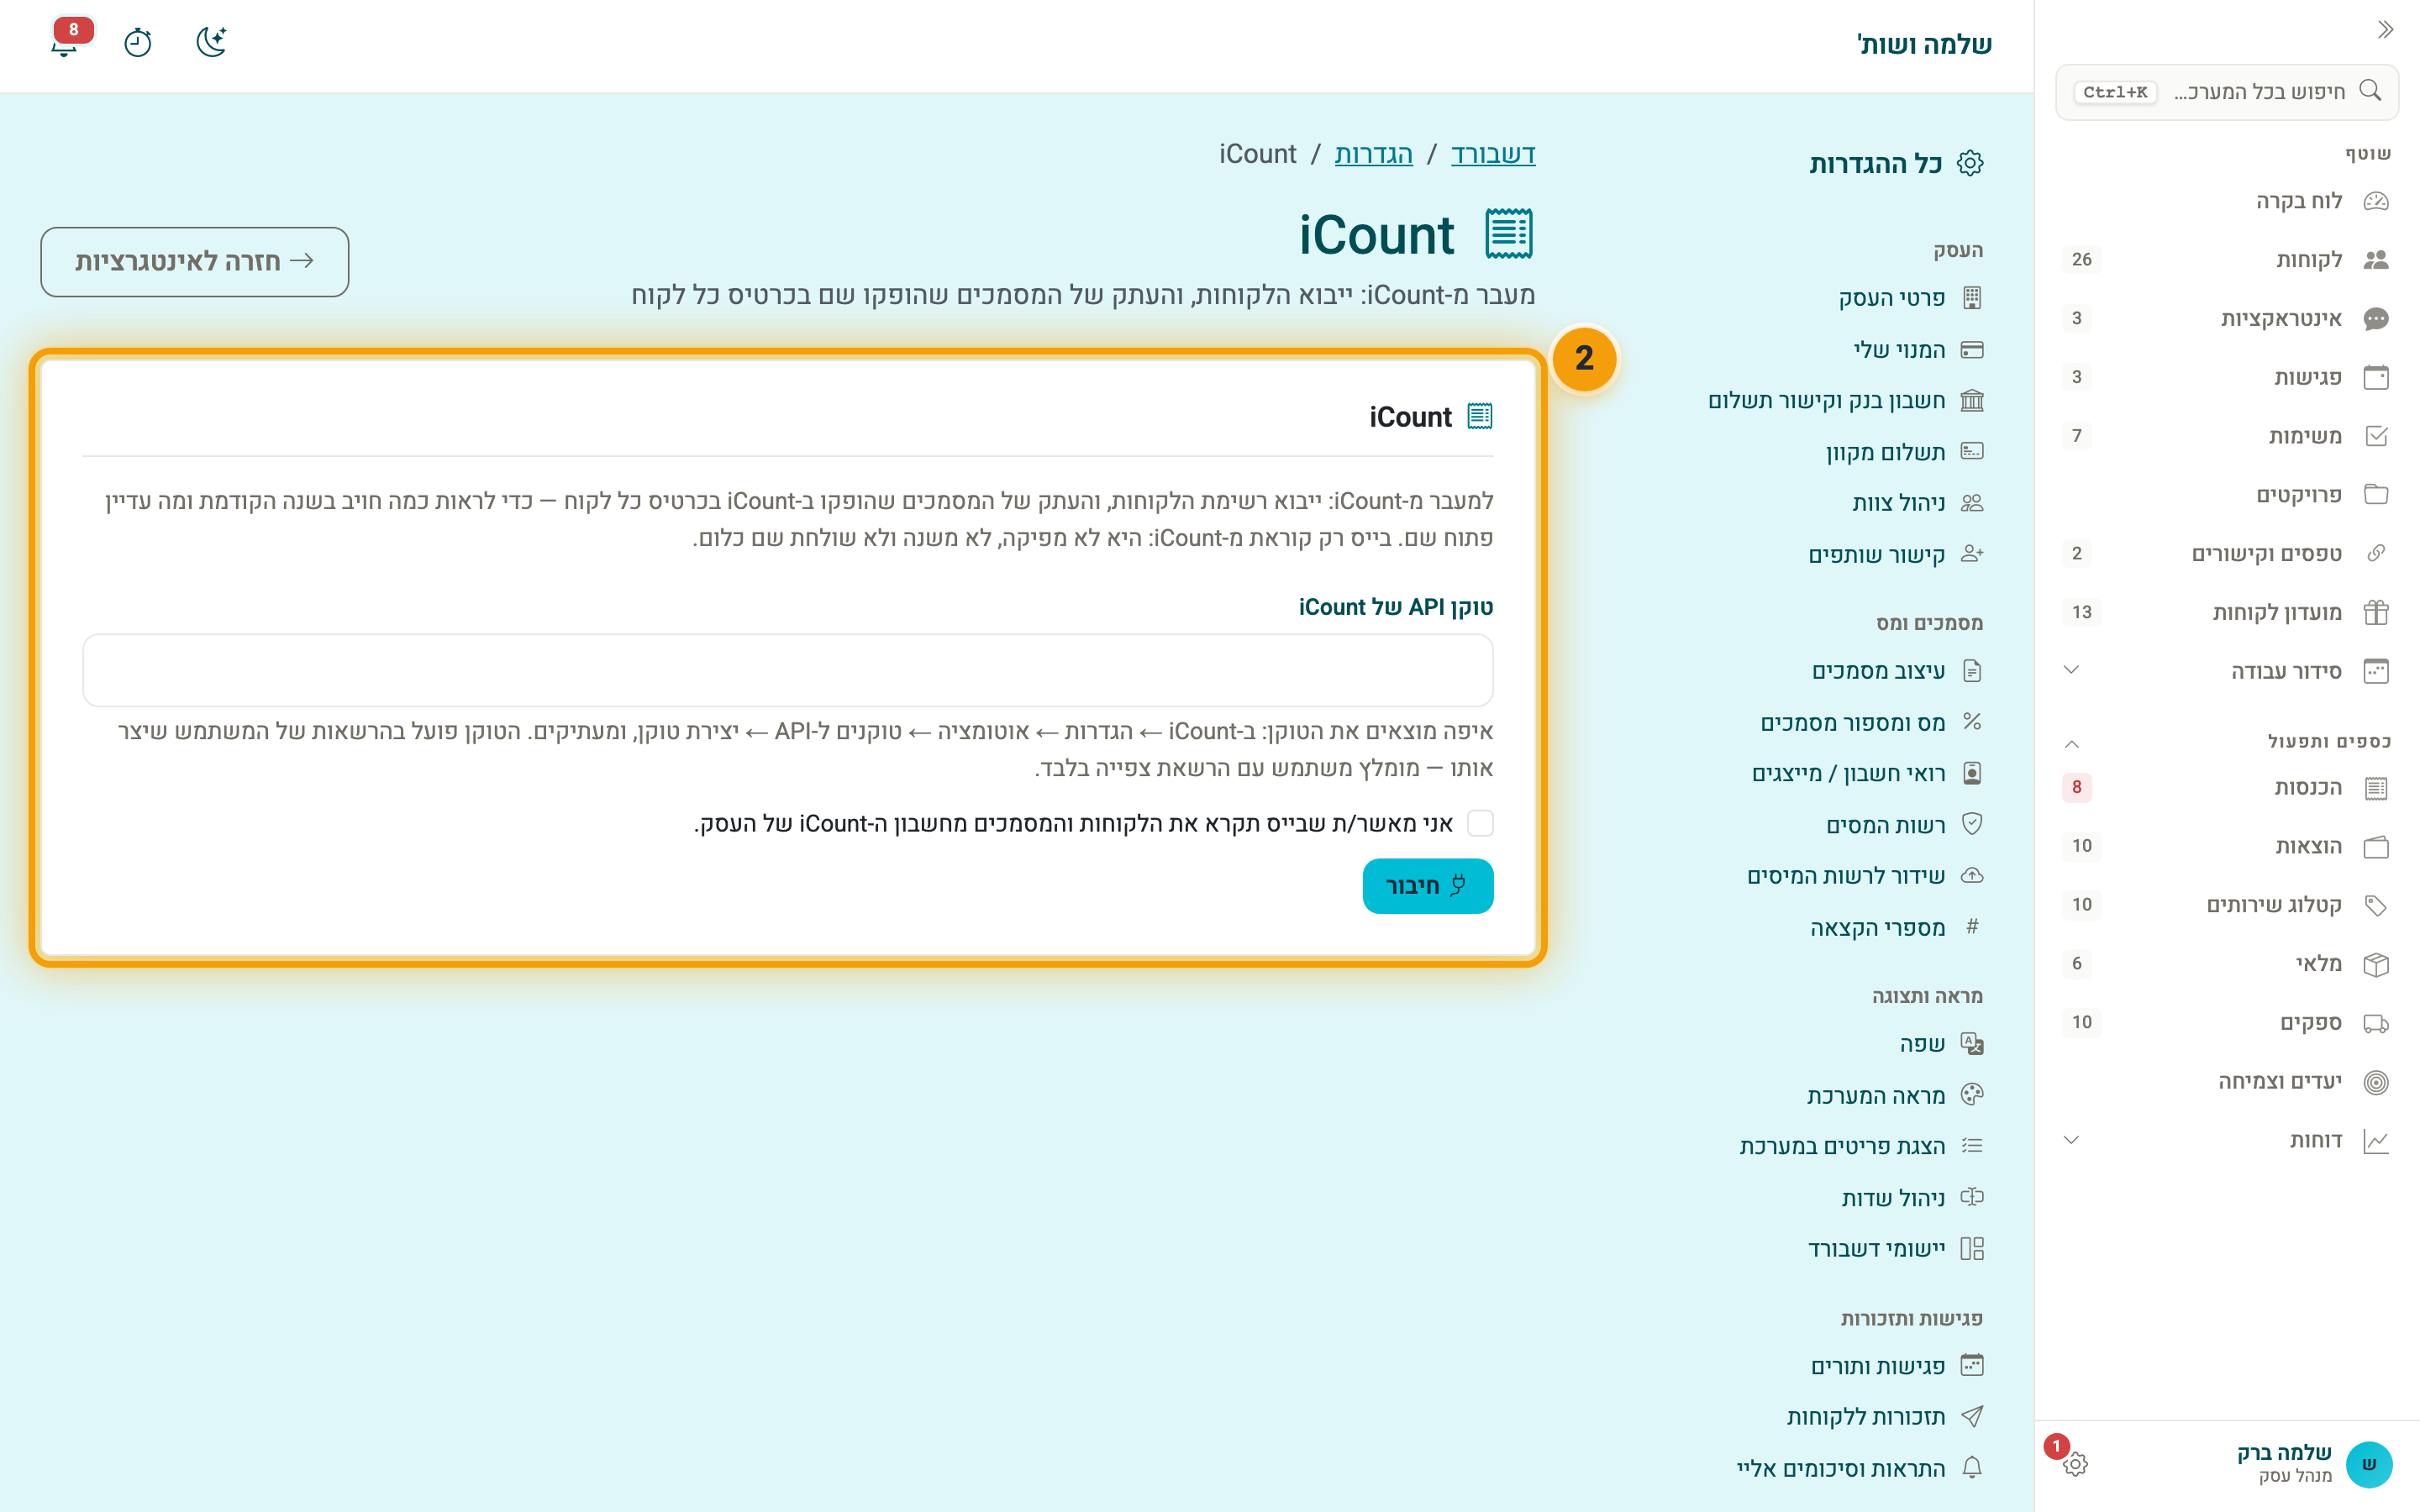Viewport: 2420px width, 1512px height.
Task: Open לקוחות in the sidebar
Action: [x=2227, y=260]
